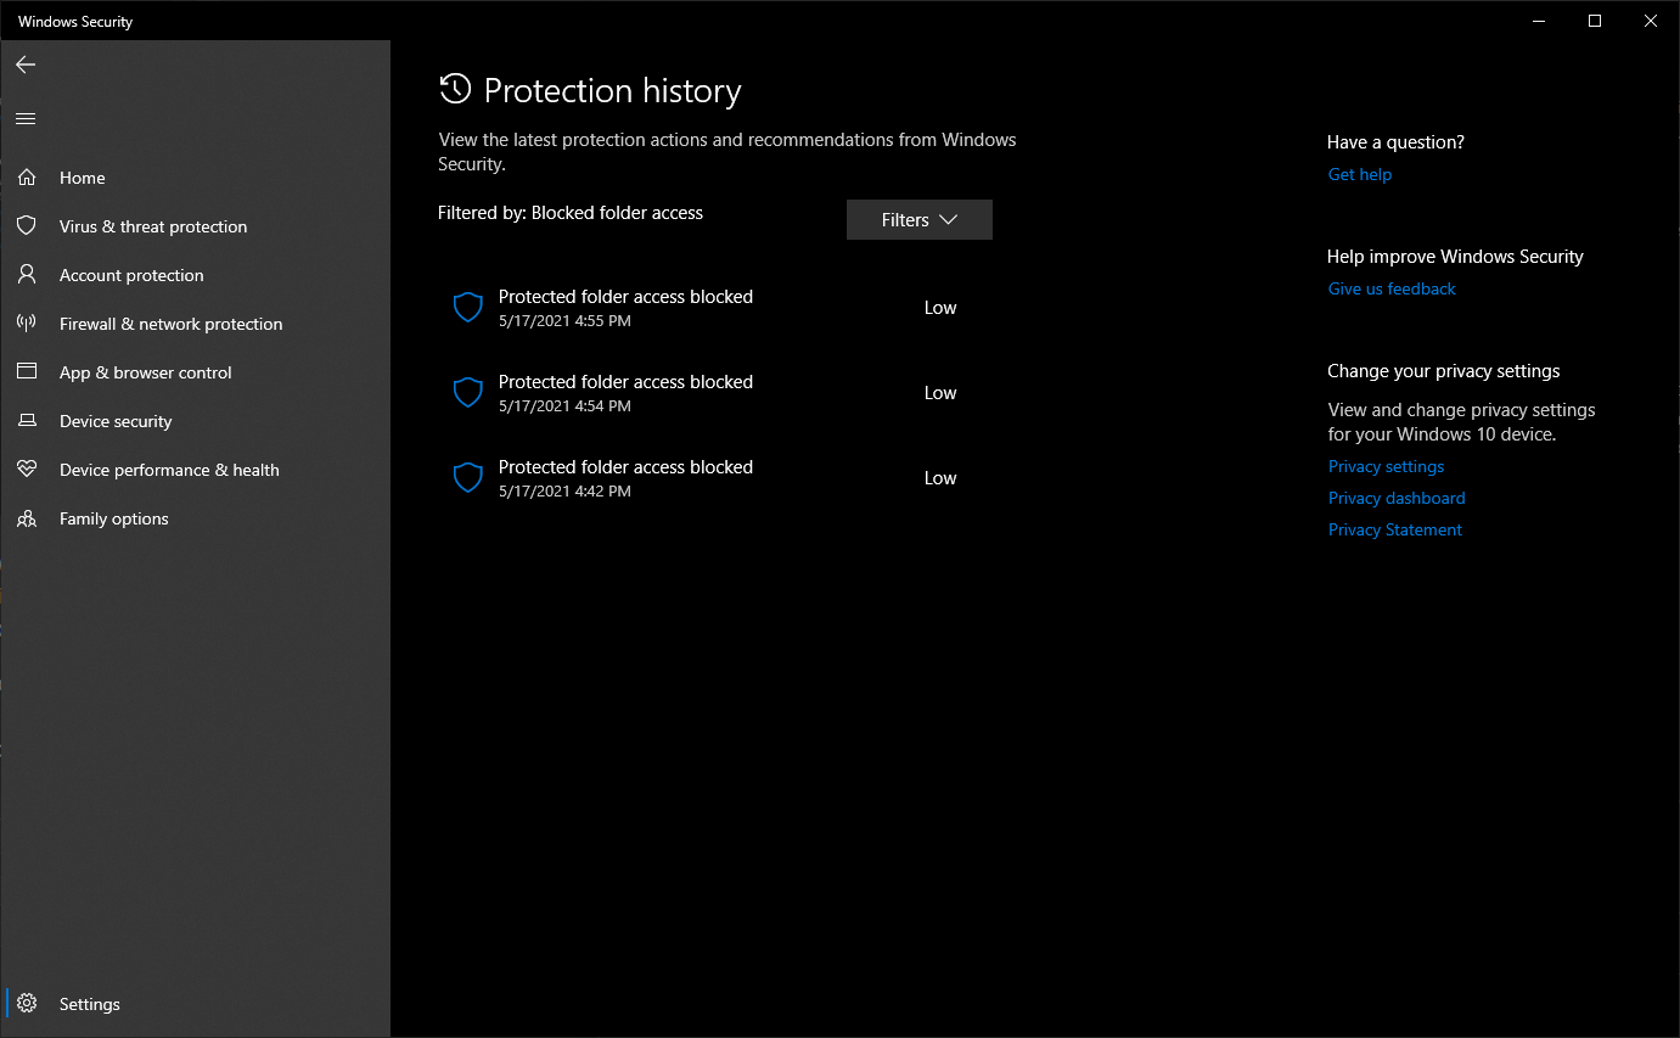The height and width of the screenshot is (1038, 1680).
Task: Toggle the hamburger navigation menu
Action: point(26,119)
